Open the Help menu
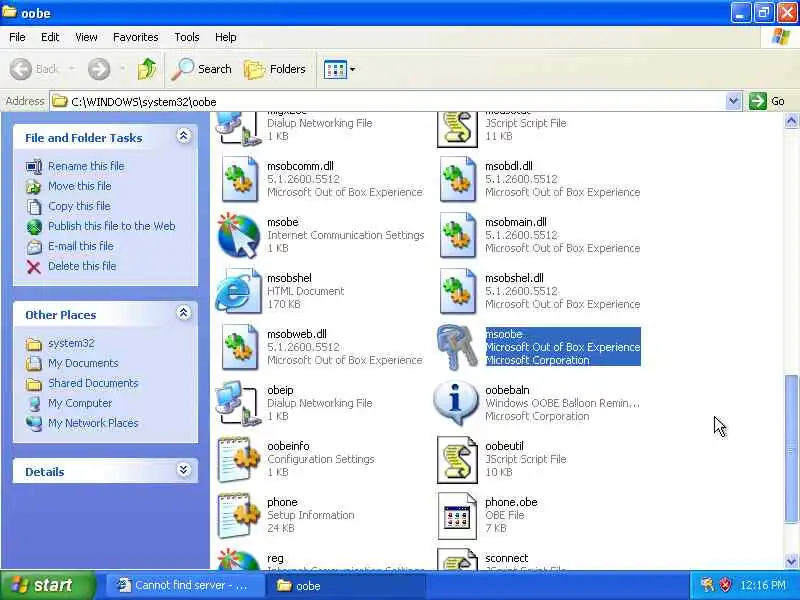This screenshot has height=600, width=800. click(226, 37)
